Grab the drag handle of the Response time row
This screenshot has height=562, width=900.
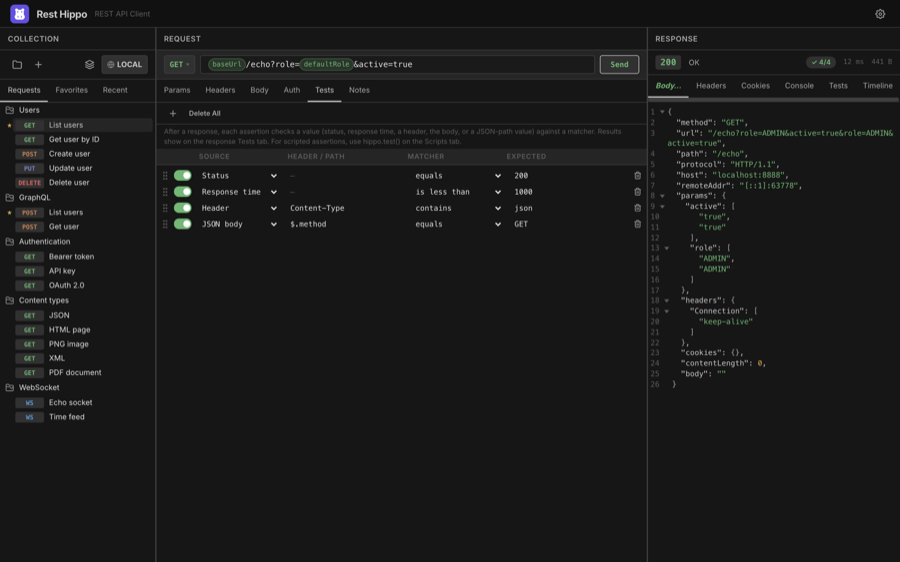[x=165, y=192]
